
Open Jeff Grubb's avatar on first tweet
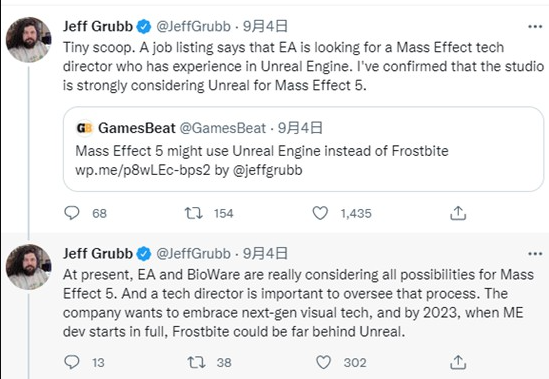point(28,40)
